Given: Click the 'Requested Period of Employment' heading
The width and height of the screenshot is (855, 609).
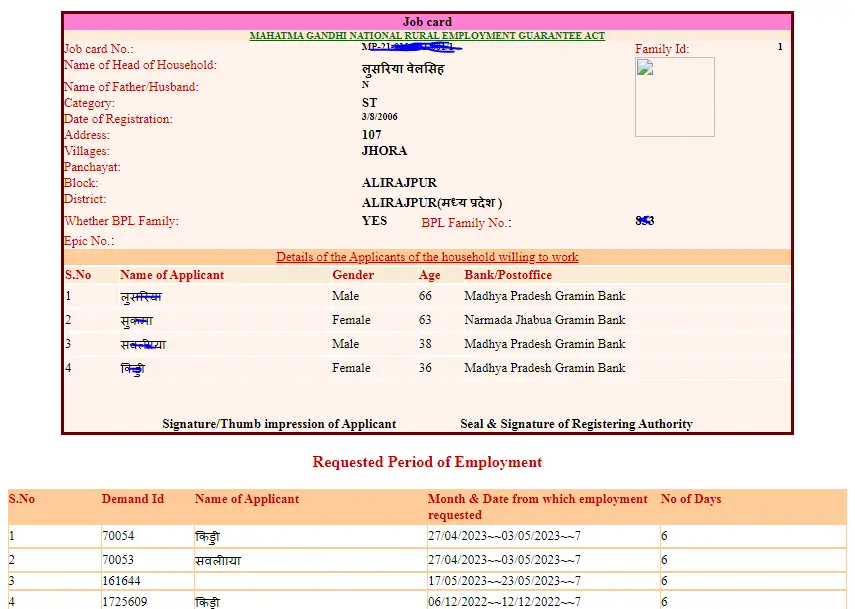Looking at the screenshot, I should [427, 462].
